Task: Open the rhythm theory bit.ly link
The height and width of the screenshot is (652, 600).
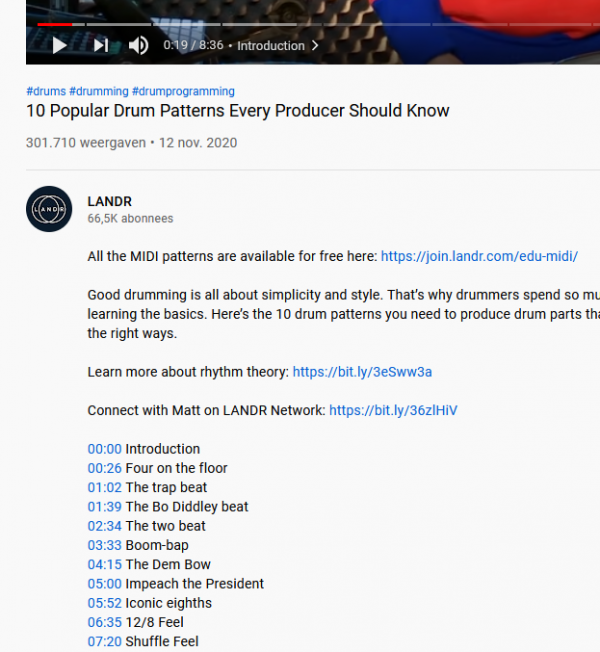Action: [362, 372]
